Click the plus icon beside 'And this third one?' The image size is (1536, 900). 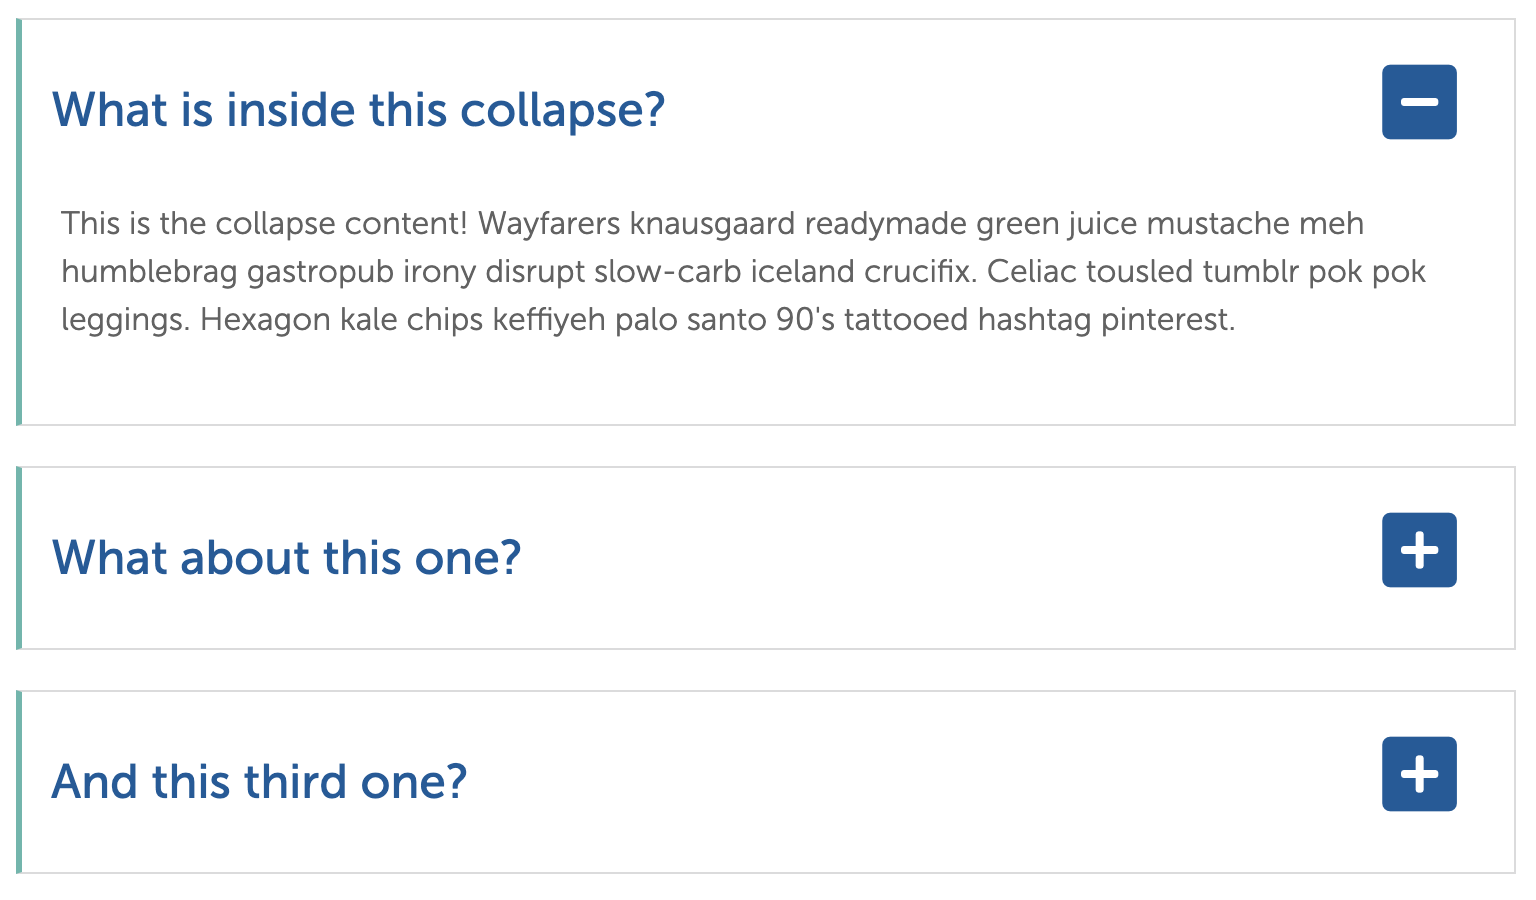tap(1419, 773)
